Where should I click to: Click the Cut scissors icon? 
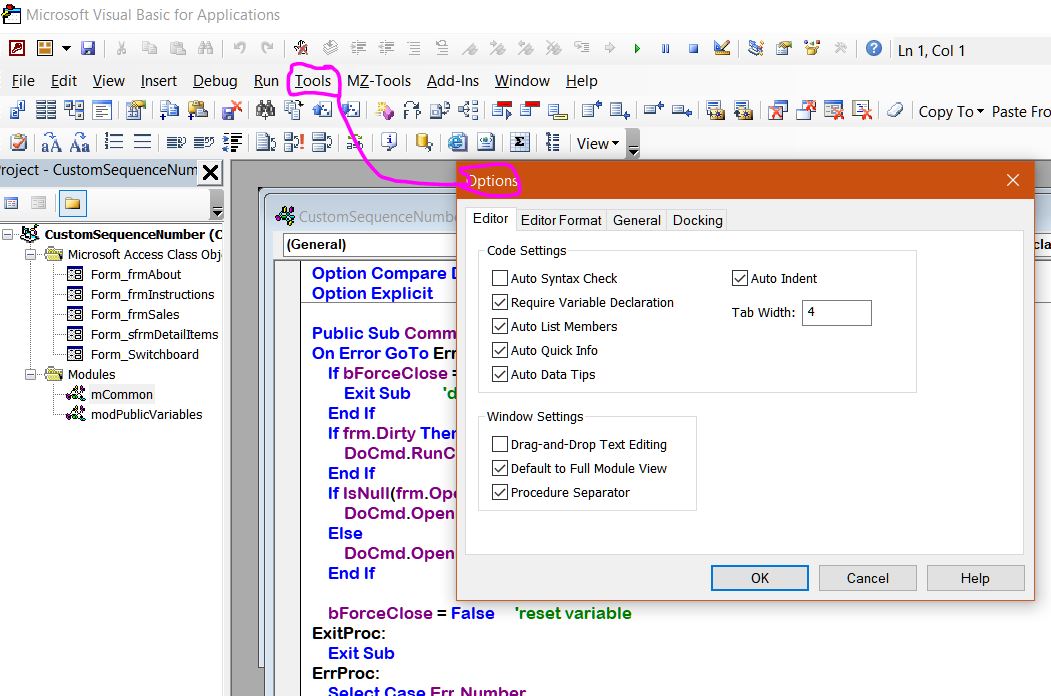[121, 48]
